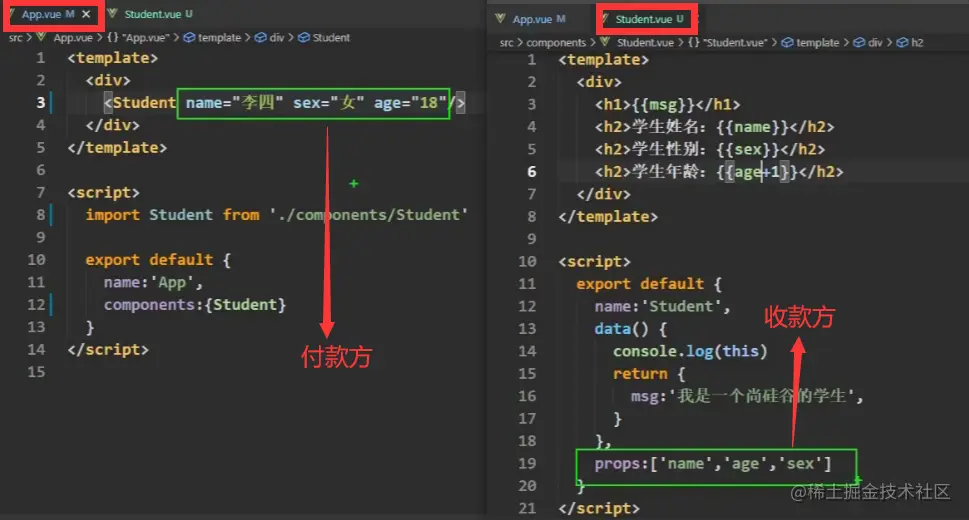Image resolution: width=969 pixels, height=520 pixels.
Task: Open App.vue tab in right editor
Action: pos(531,19)
